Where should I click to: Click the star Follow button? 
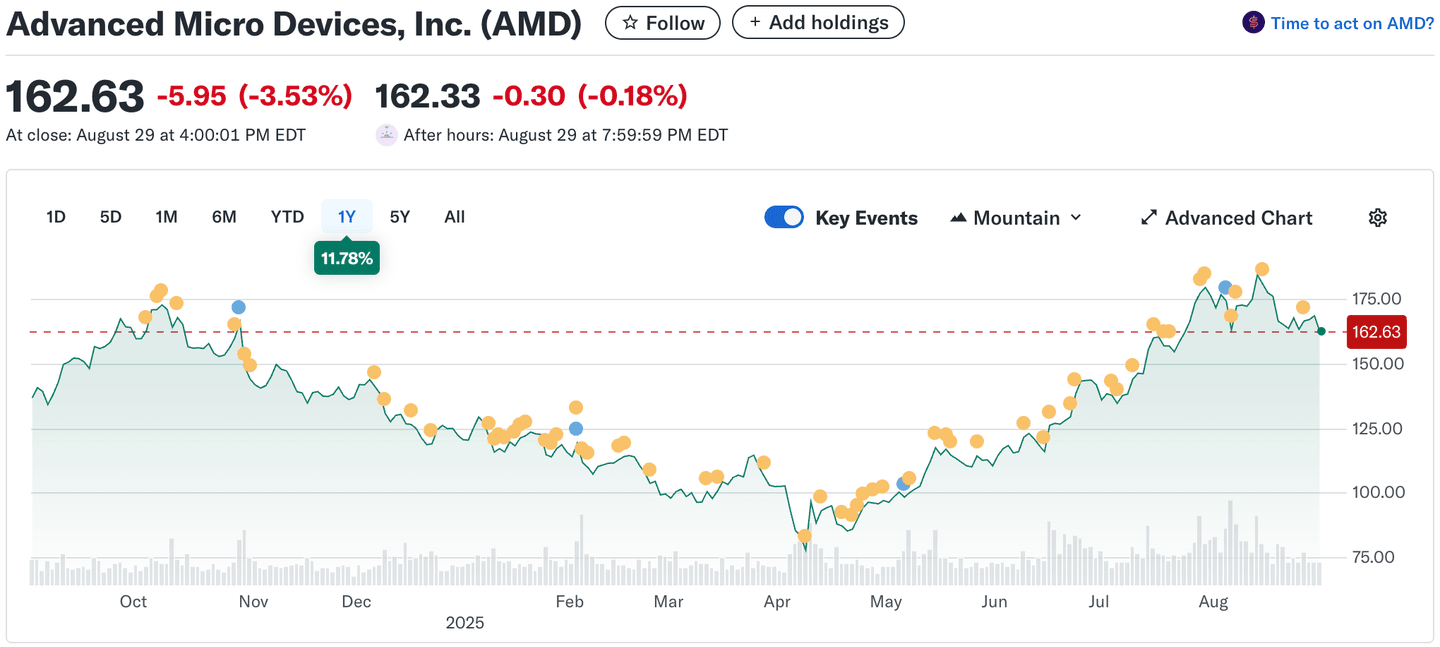[x=662, y=22]
